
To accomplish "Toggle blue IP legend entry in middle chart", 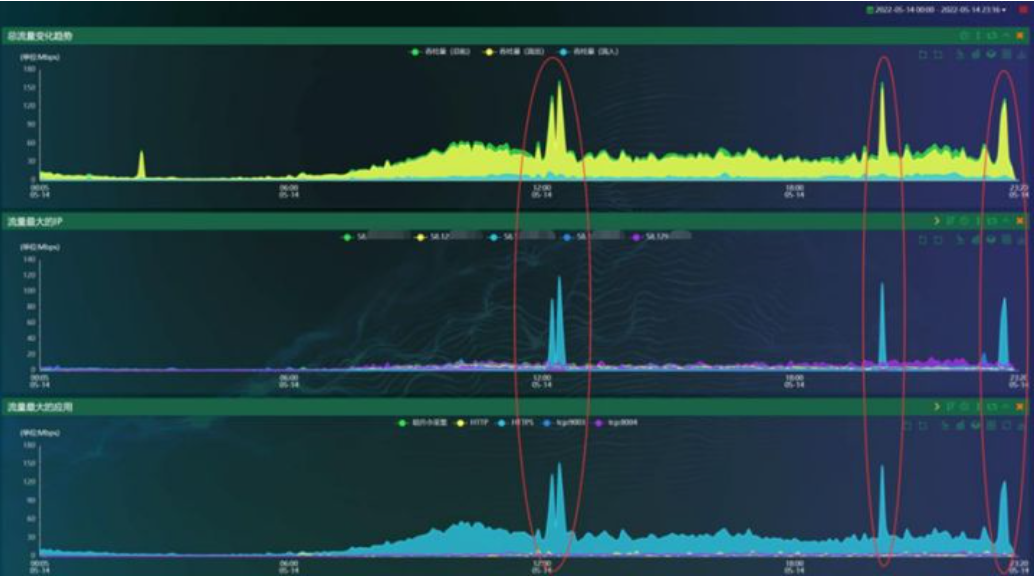I will (x=592, y=236).
